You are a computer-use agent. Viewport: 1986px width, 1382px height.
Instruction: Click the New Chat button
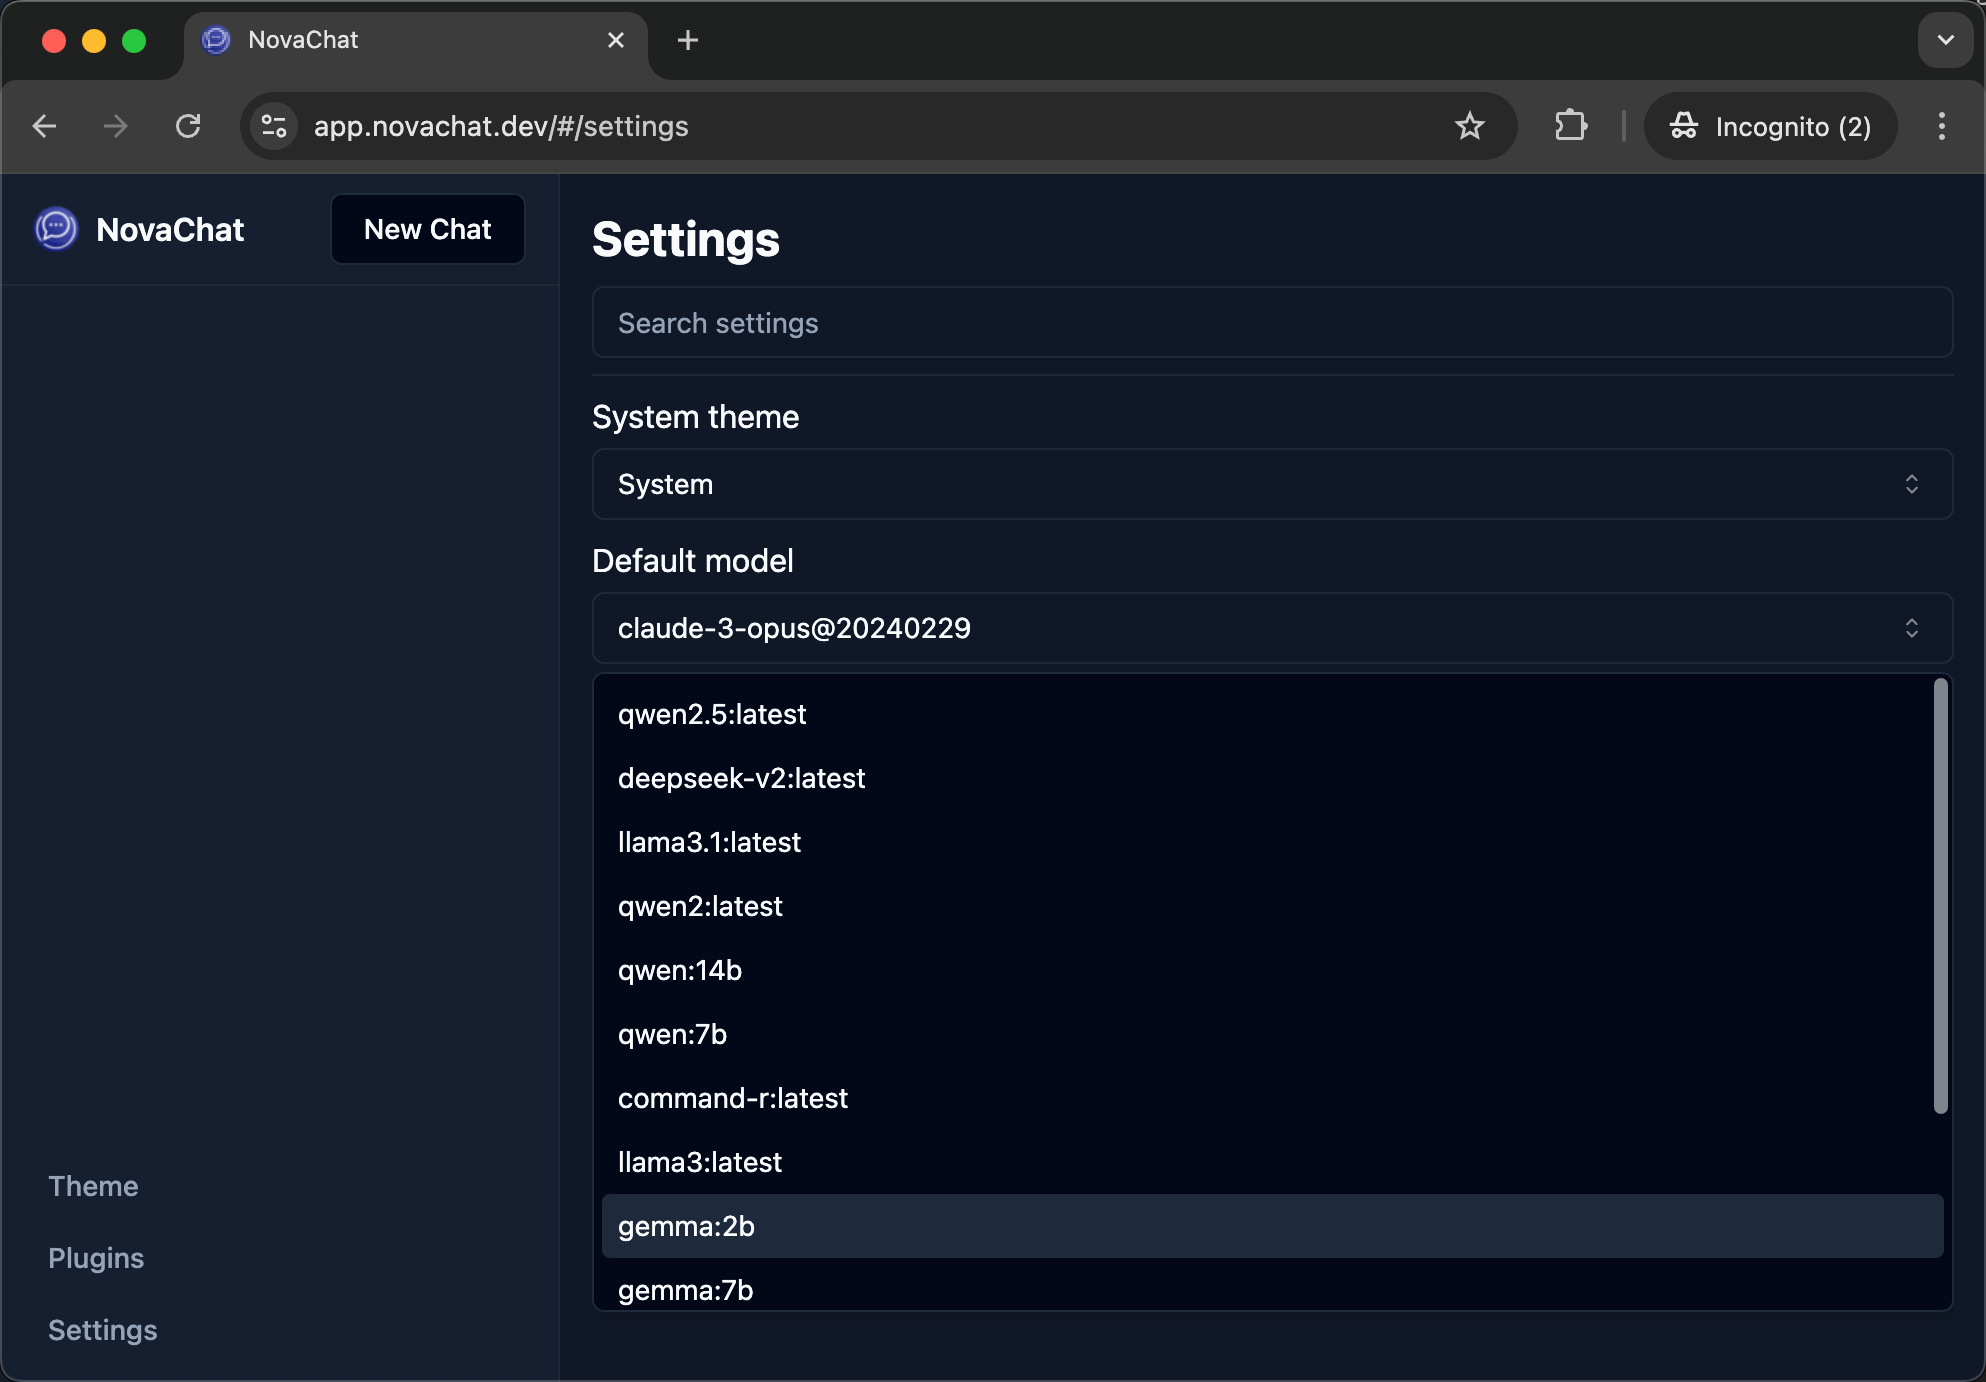(427, 229)
